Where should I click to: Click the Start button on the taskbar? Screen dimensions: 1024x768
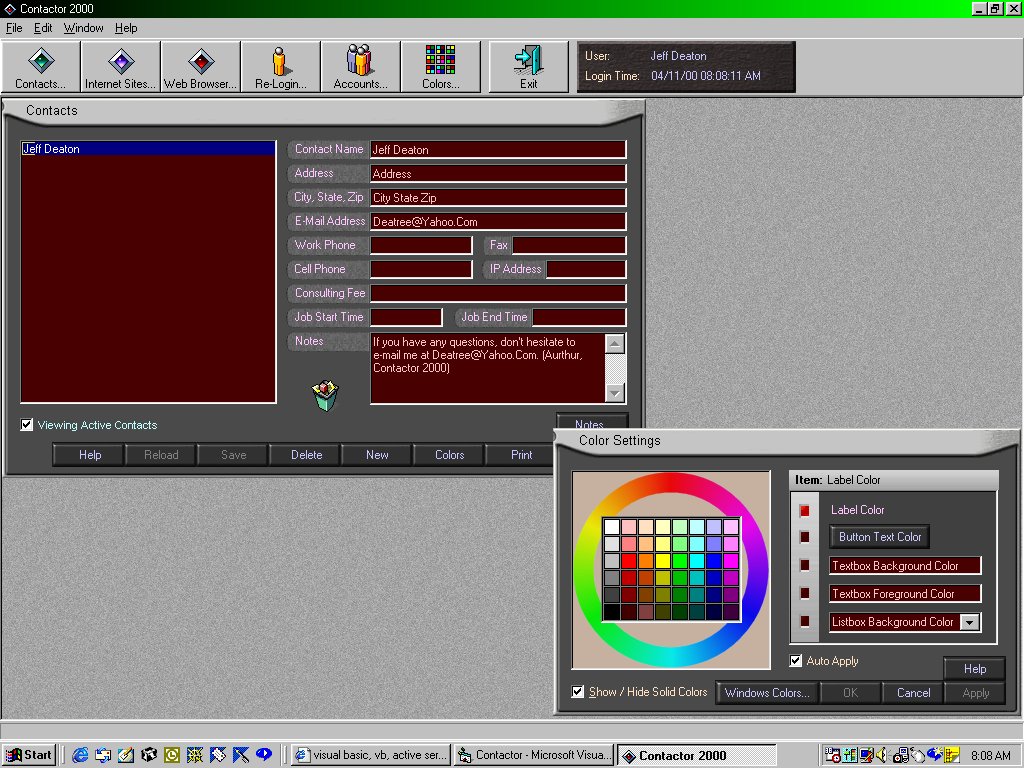pyautogui.click(x=29, y=755)
